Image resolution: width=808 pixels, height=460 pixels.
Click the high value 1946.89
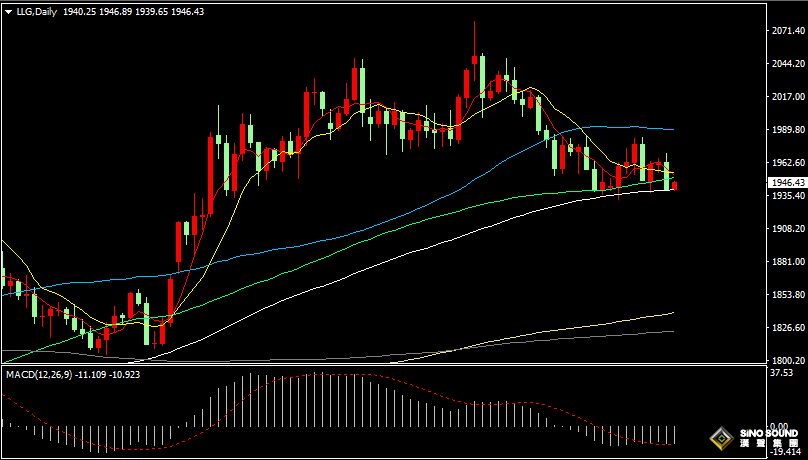[x=115, y=11]
